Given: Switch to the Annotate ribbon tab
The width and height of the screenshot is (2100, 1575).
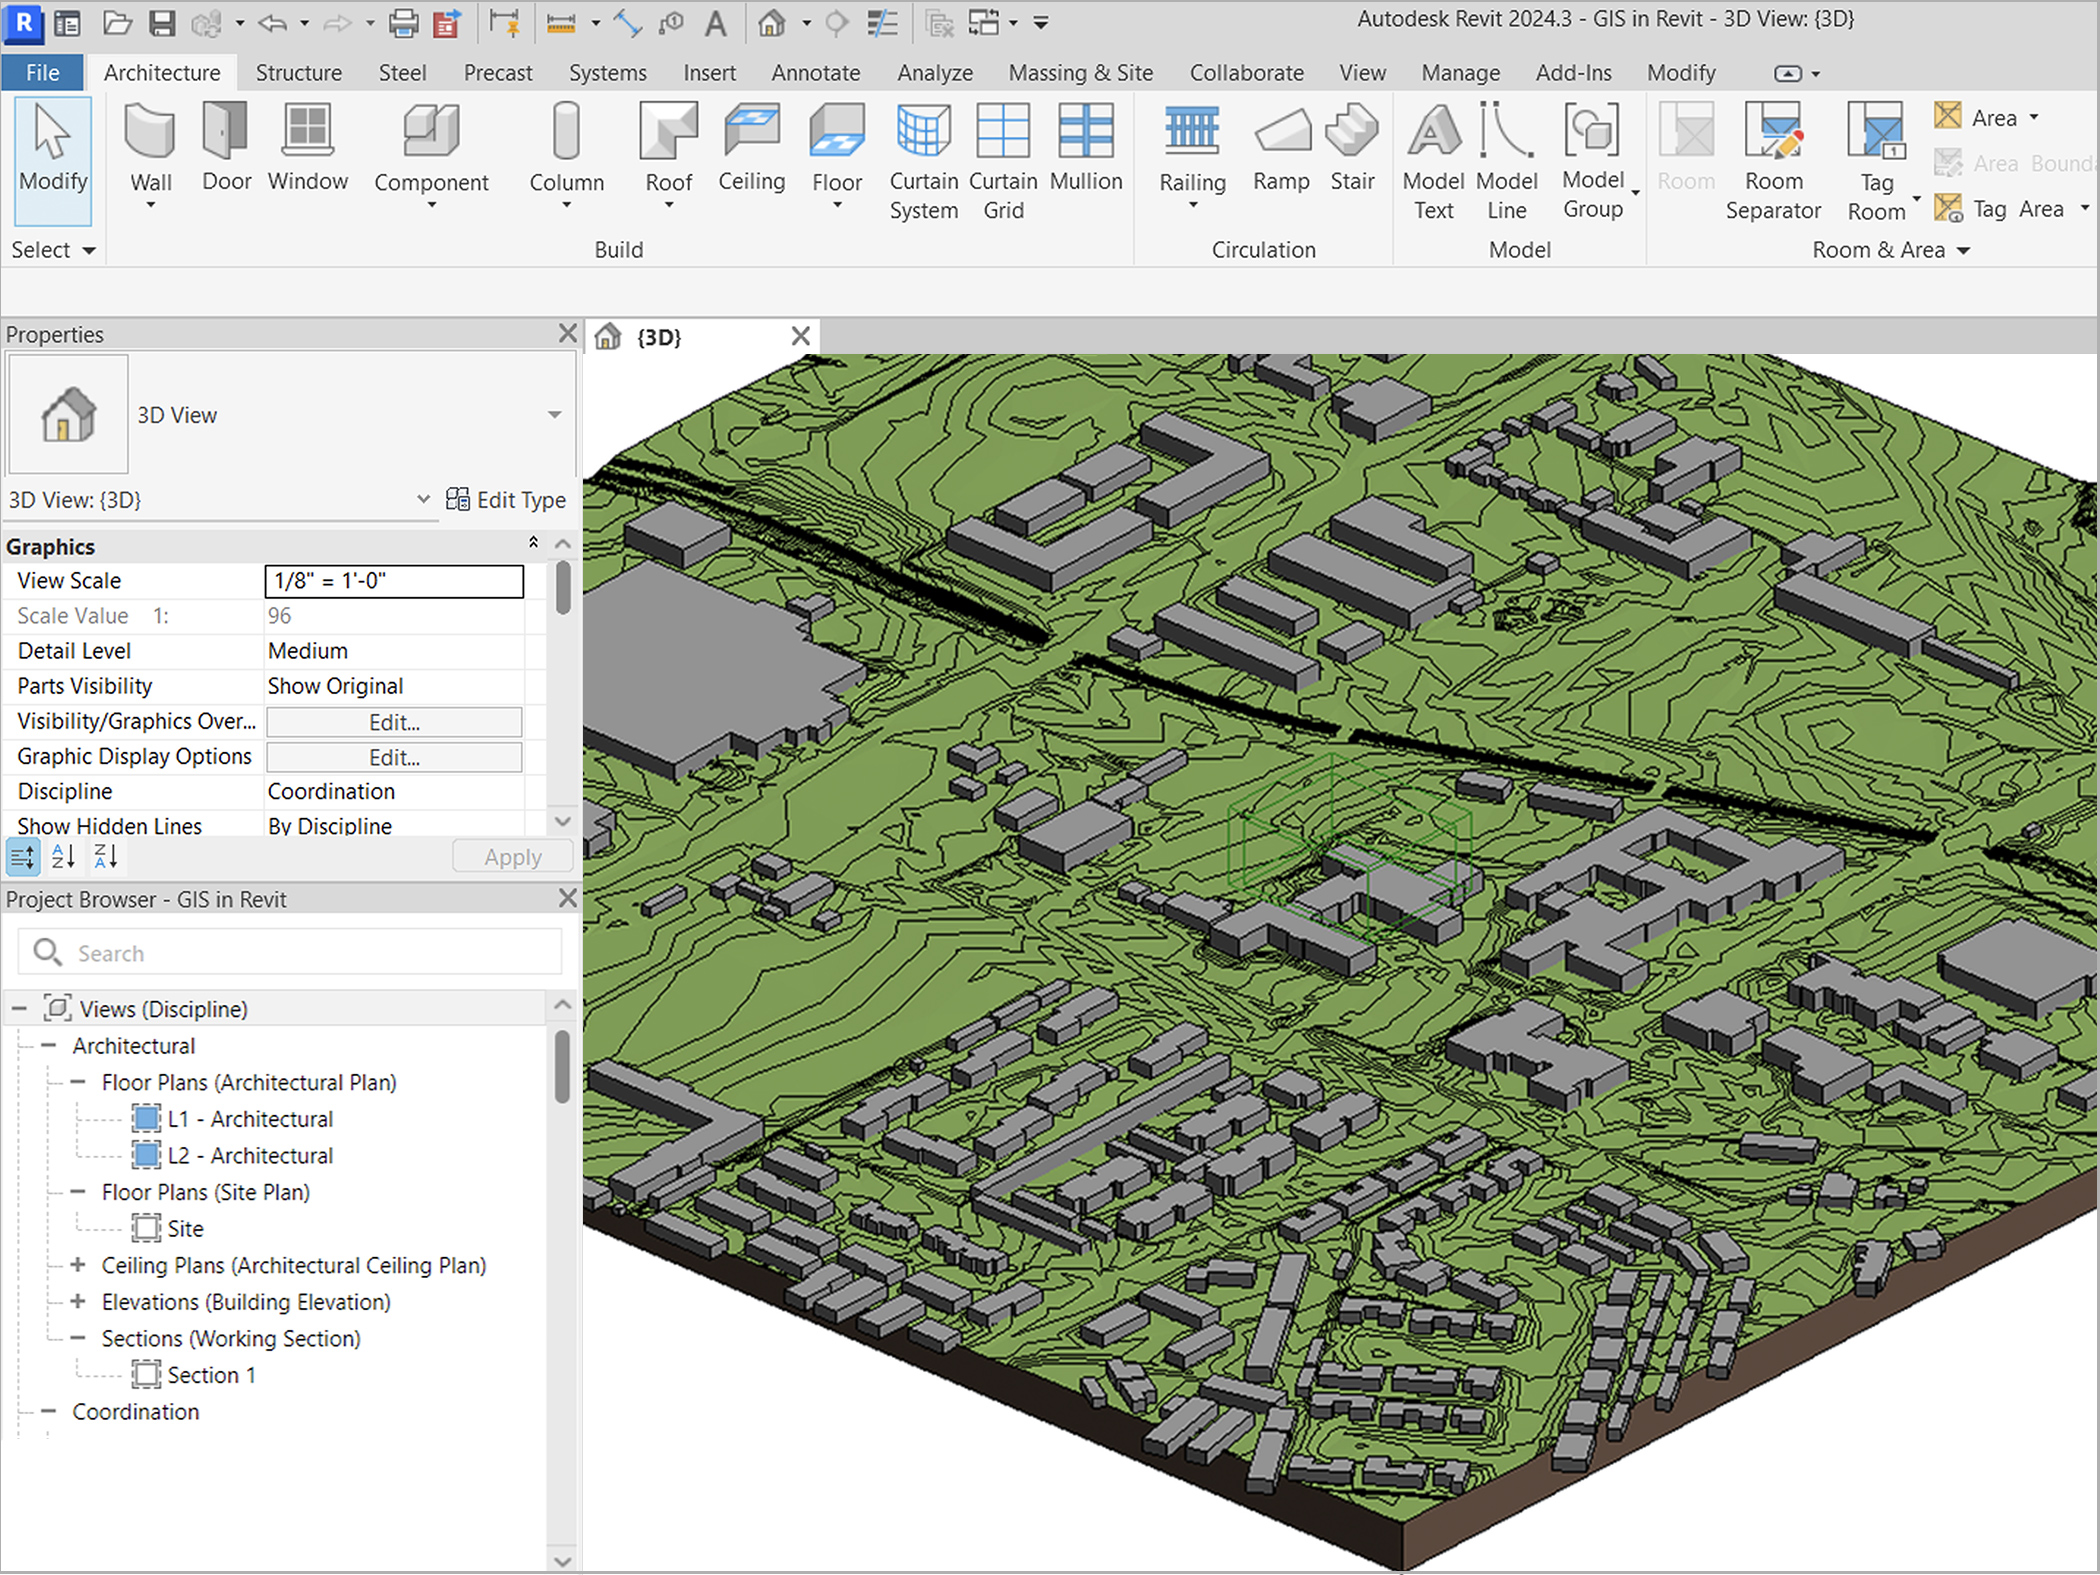Looking at the screenshot, I should click(x=815, y=73).
